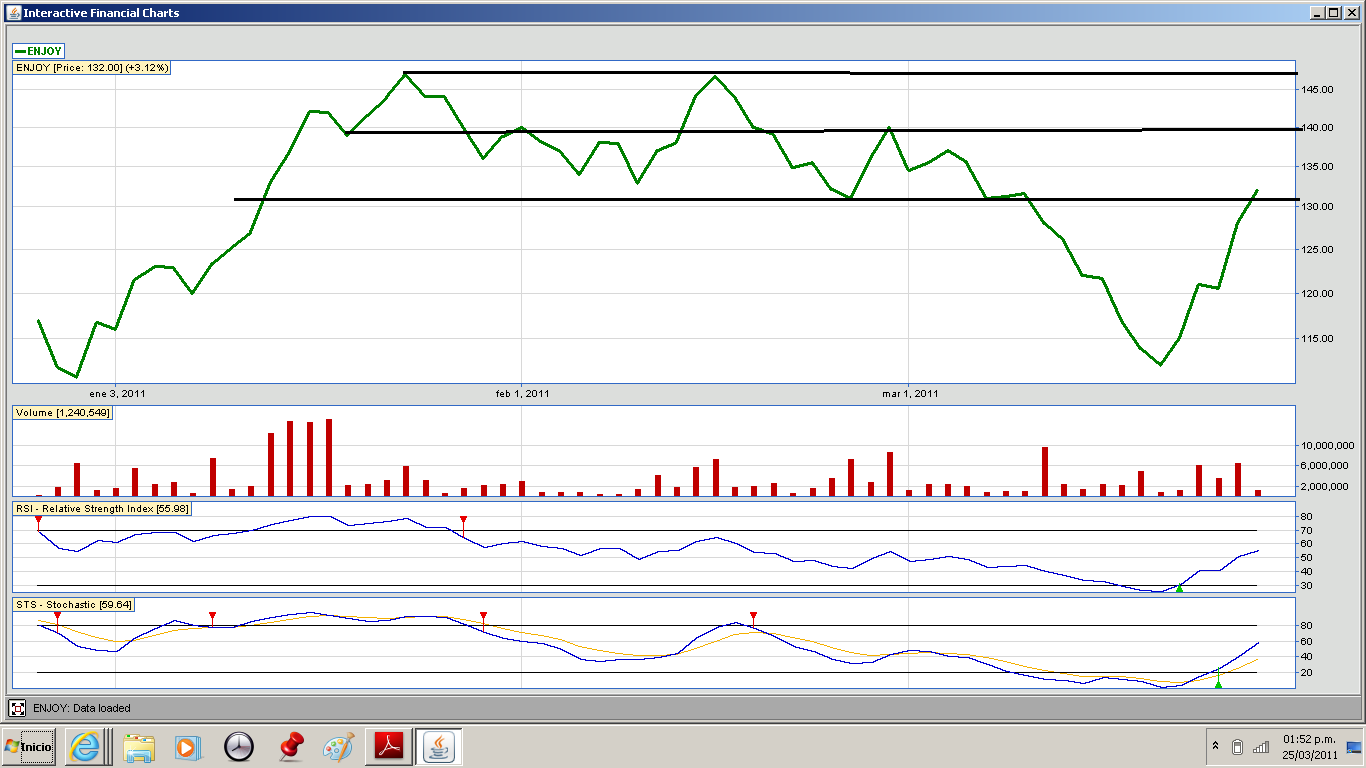This screenshot has height=768, width=1366.
Task: Open the Paint palette taskbar icon
Action: click(339, 747)
